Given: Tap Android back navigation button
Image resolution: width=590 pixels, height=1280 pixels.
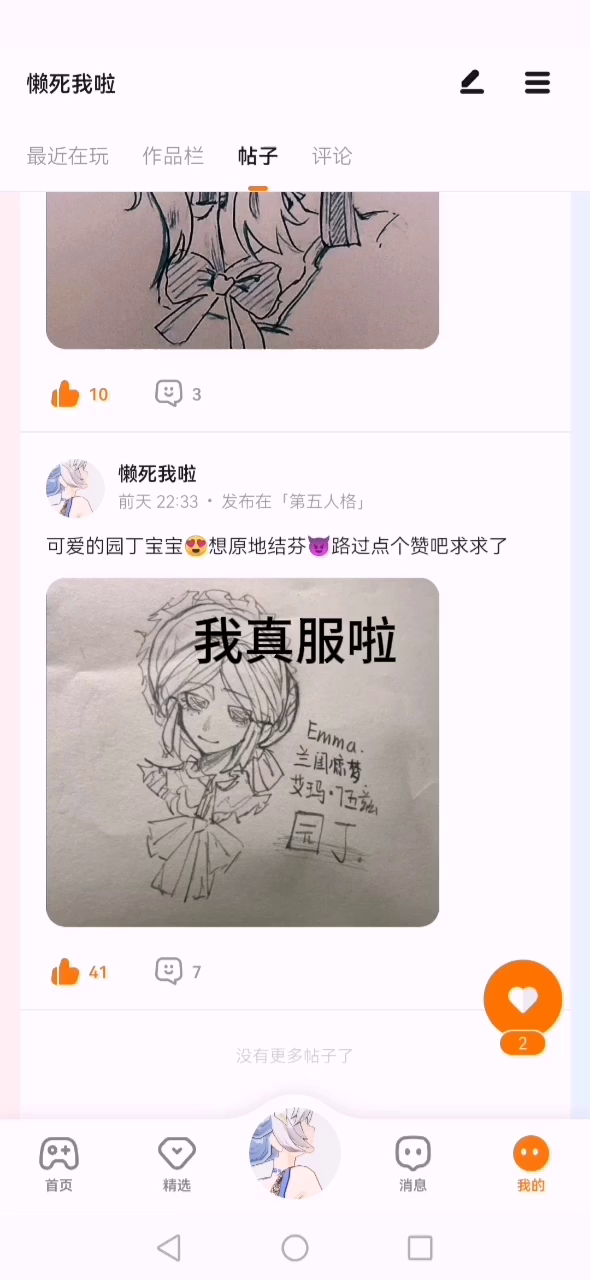Looking at the screenshot, I should click(x=169, y=1247).
